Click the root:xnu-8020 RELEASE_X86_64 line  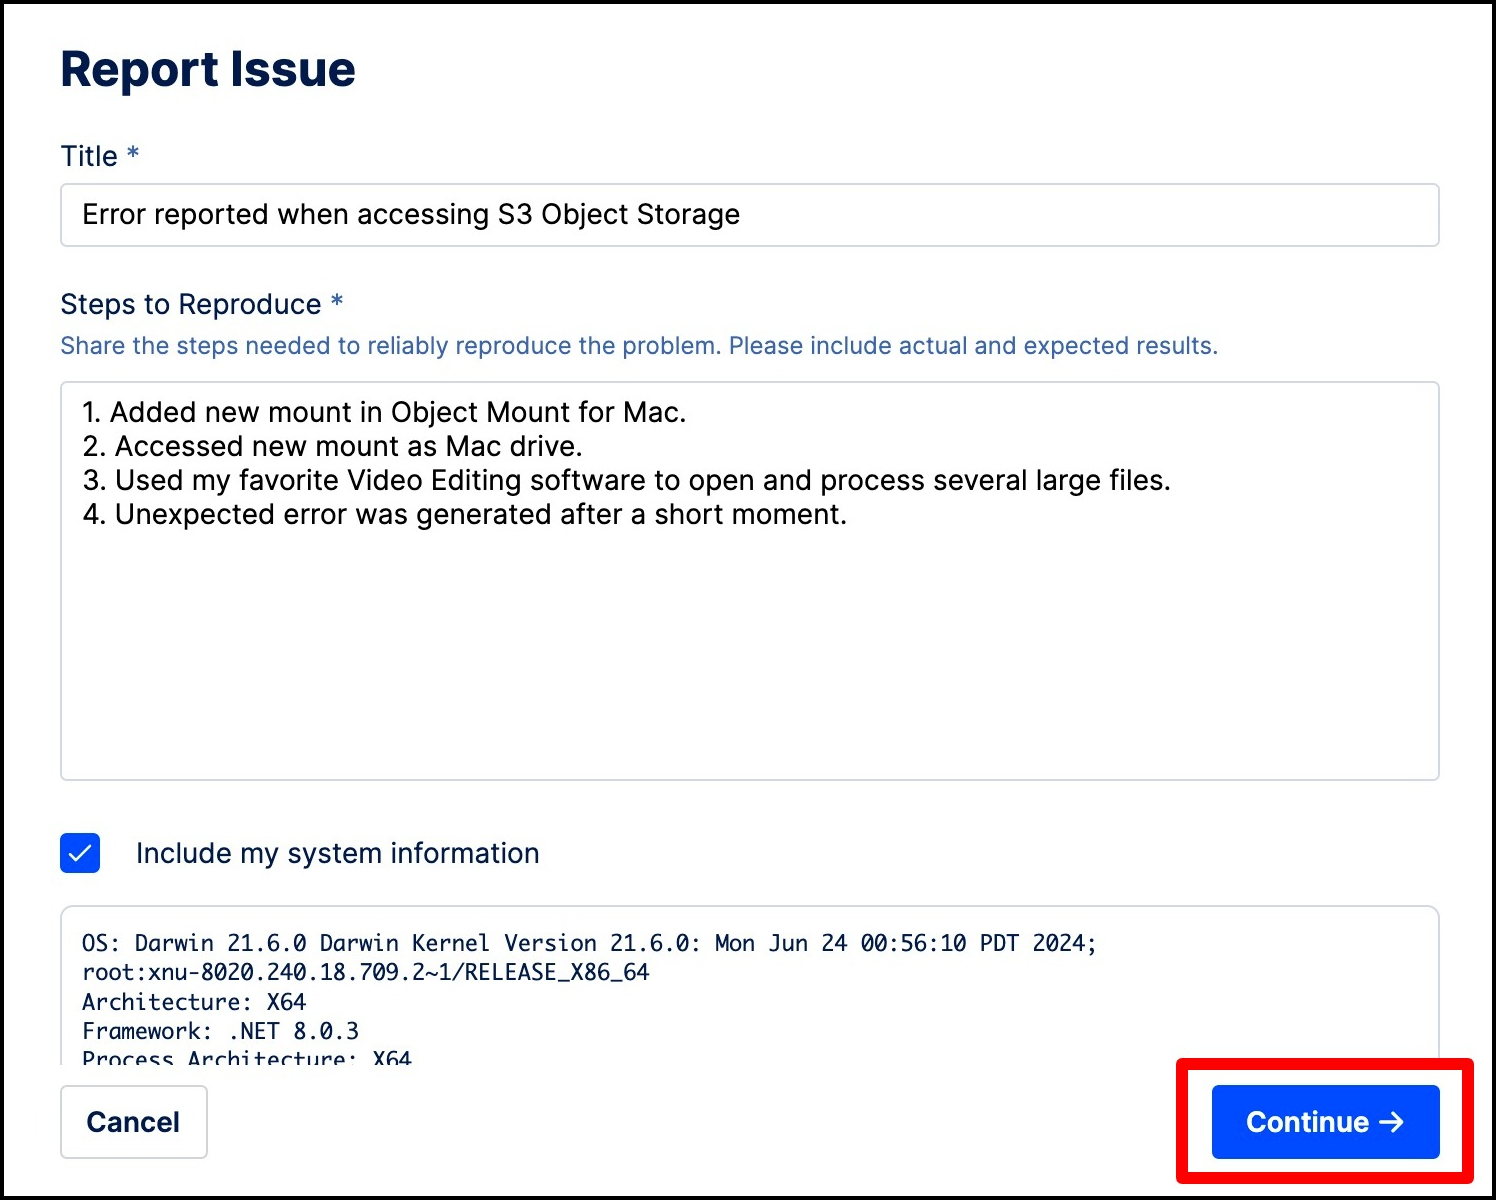click(365, 972)
